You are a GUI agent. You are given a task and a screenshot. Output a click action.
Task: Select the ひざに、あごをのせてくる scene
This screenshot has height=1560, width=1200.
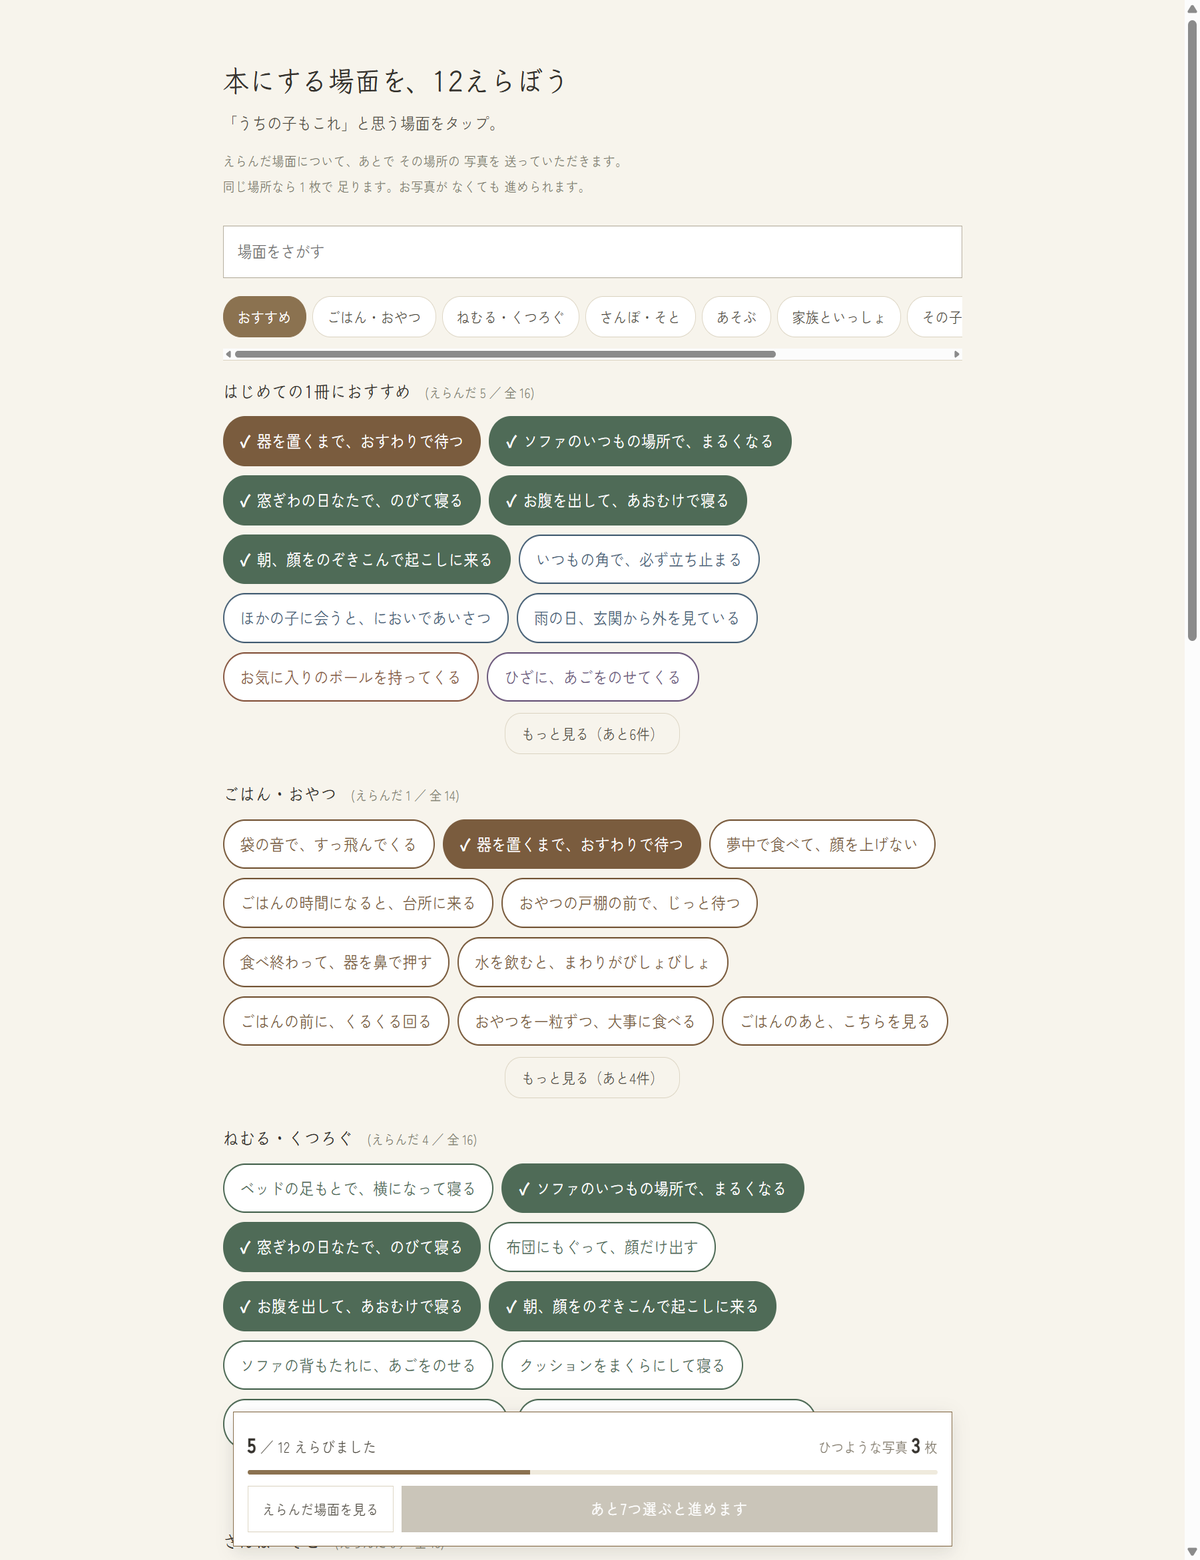pyautogui.click(x=593, y=677)
